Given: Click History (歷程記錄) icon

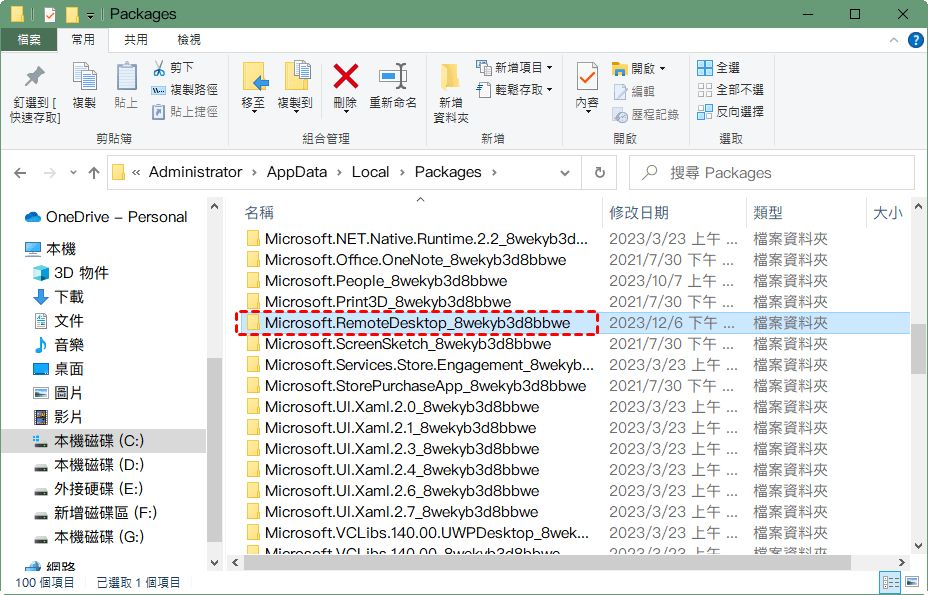Looking at the screenshot, I should click(620, 115).
